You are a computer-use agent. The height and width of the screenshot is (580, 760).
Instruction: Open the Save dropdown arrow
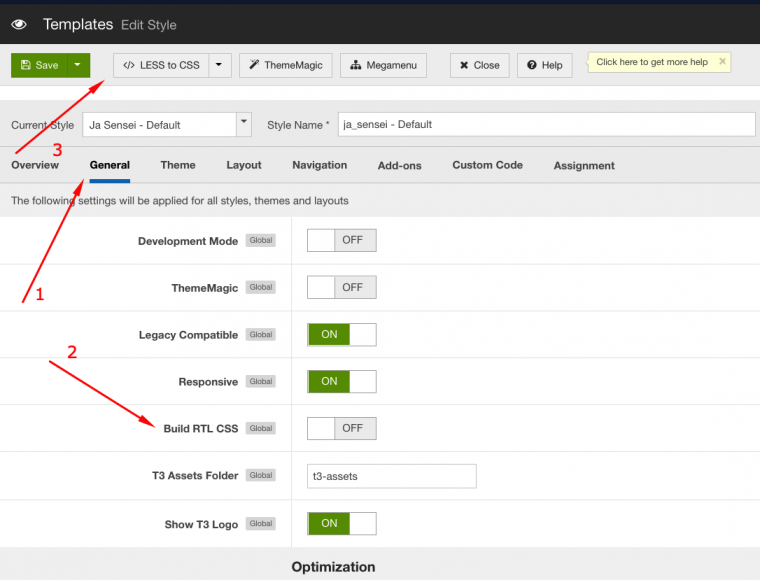(x=78, y=65)
